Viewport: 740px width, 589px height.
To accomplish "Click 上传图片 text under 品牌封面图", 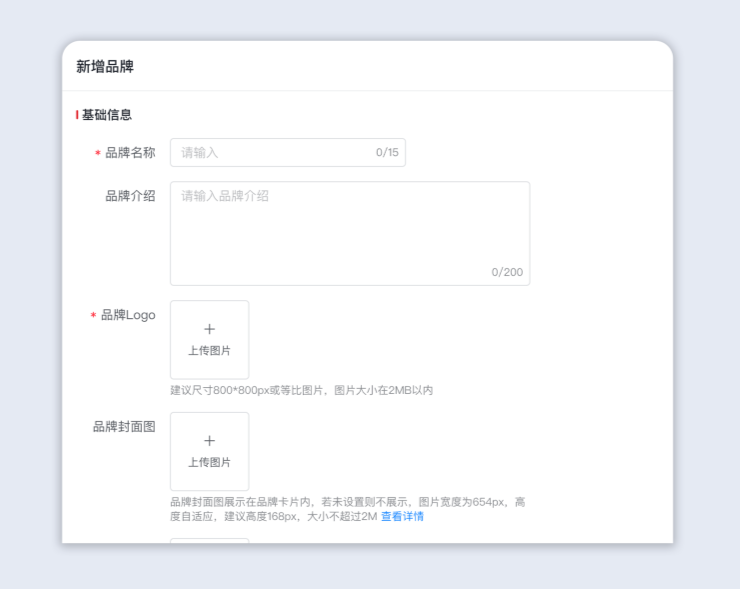I will (x=209, y=463).
